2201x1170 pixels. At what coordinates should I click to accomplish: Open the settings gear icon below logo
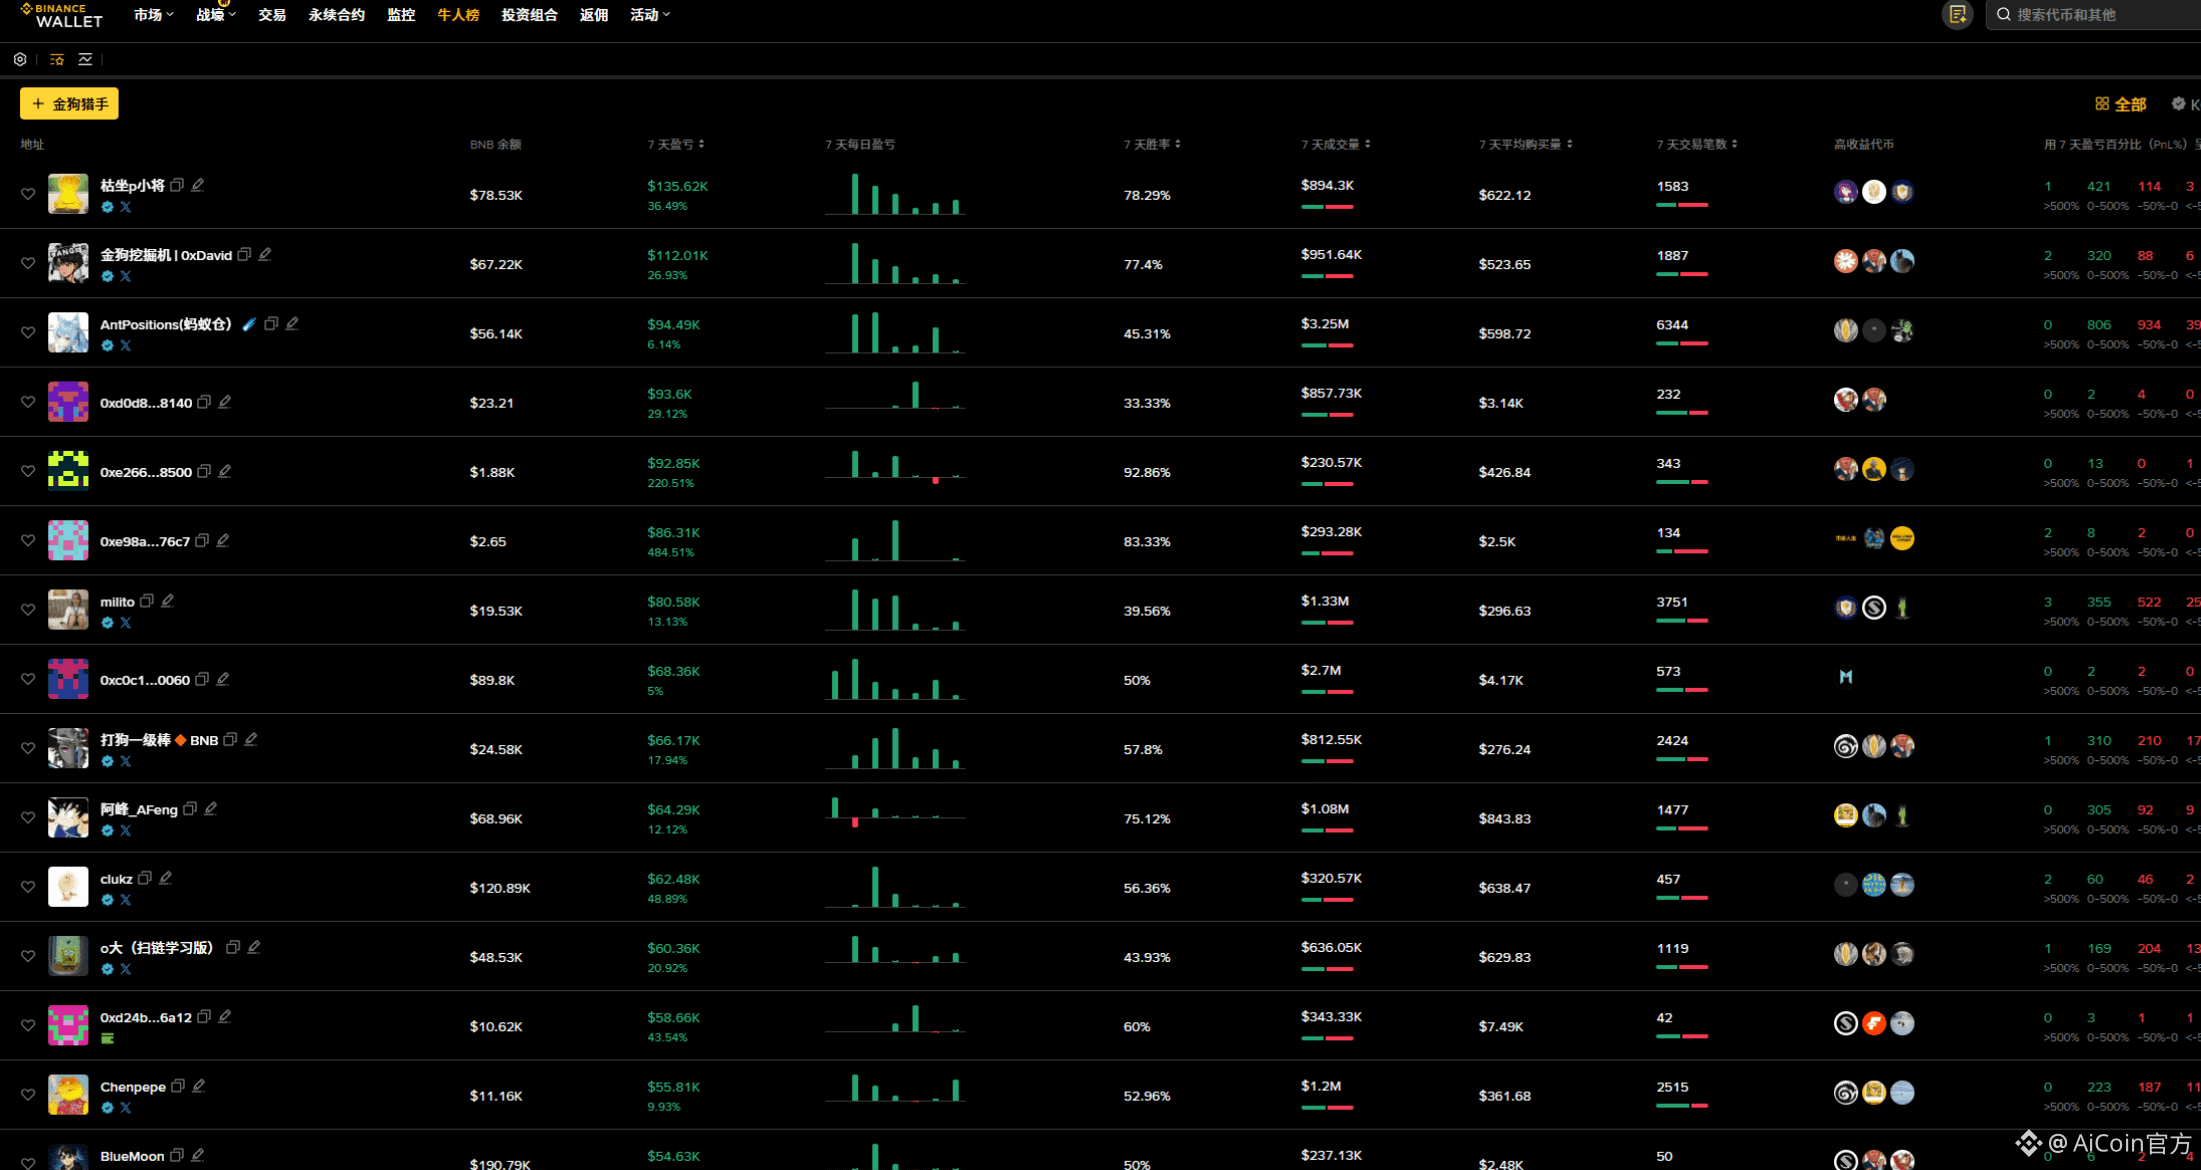[20, 60]
